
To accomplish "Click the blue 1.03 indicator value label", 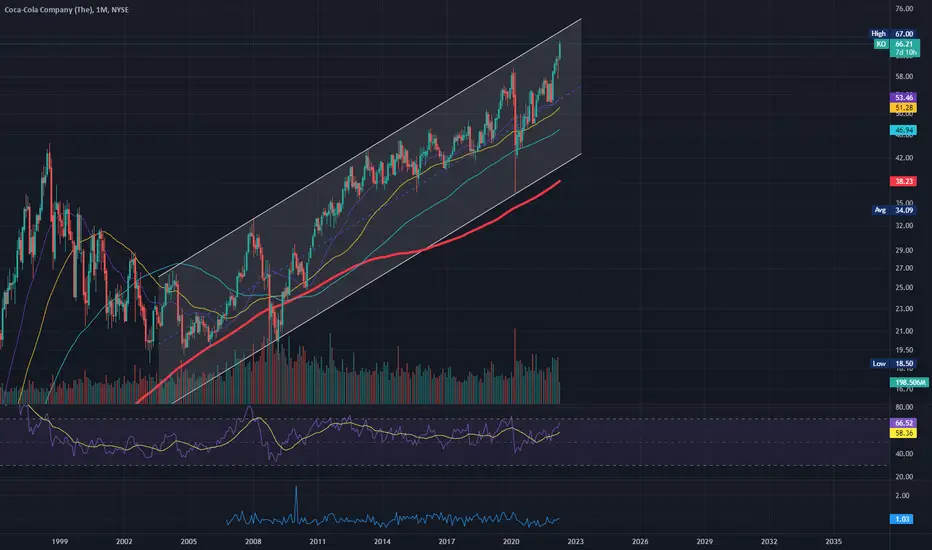I will point(902,519).
